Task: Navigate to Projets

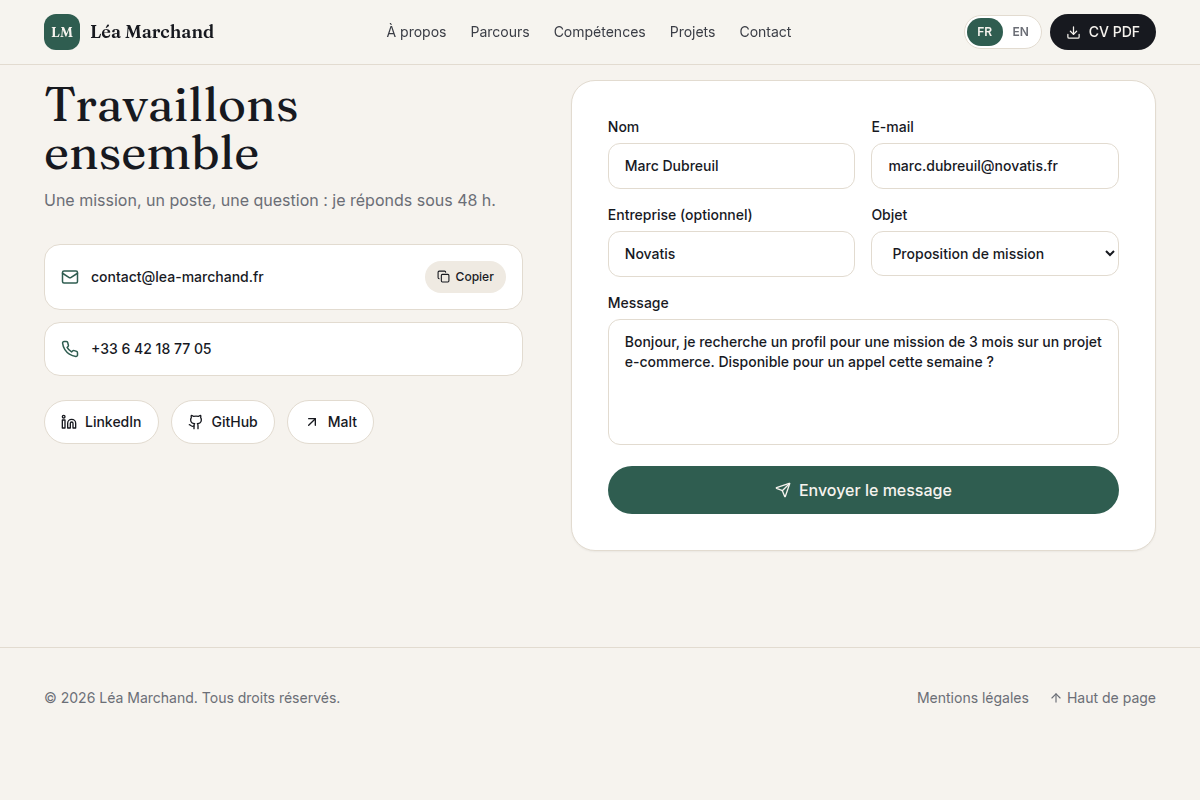Action: tap(692, 32)
